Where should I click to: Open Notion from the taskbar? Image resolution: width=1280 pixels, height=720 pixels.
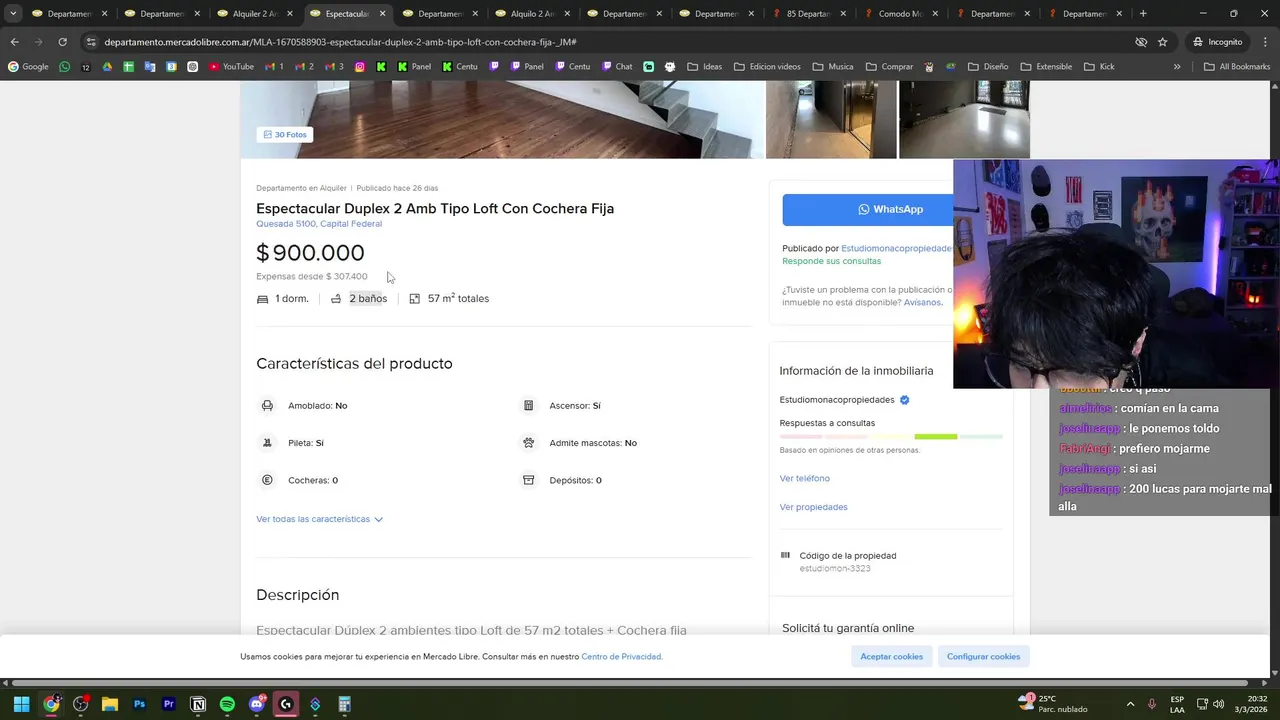198,704
